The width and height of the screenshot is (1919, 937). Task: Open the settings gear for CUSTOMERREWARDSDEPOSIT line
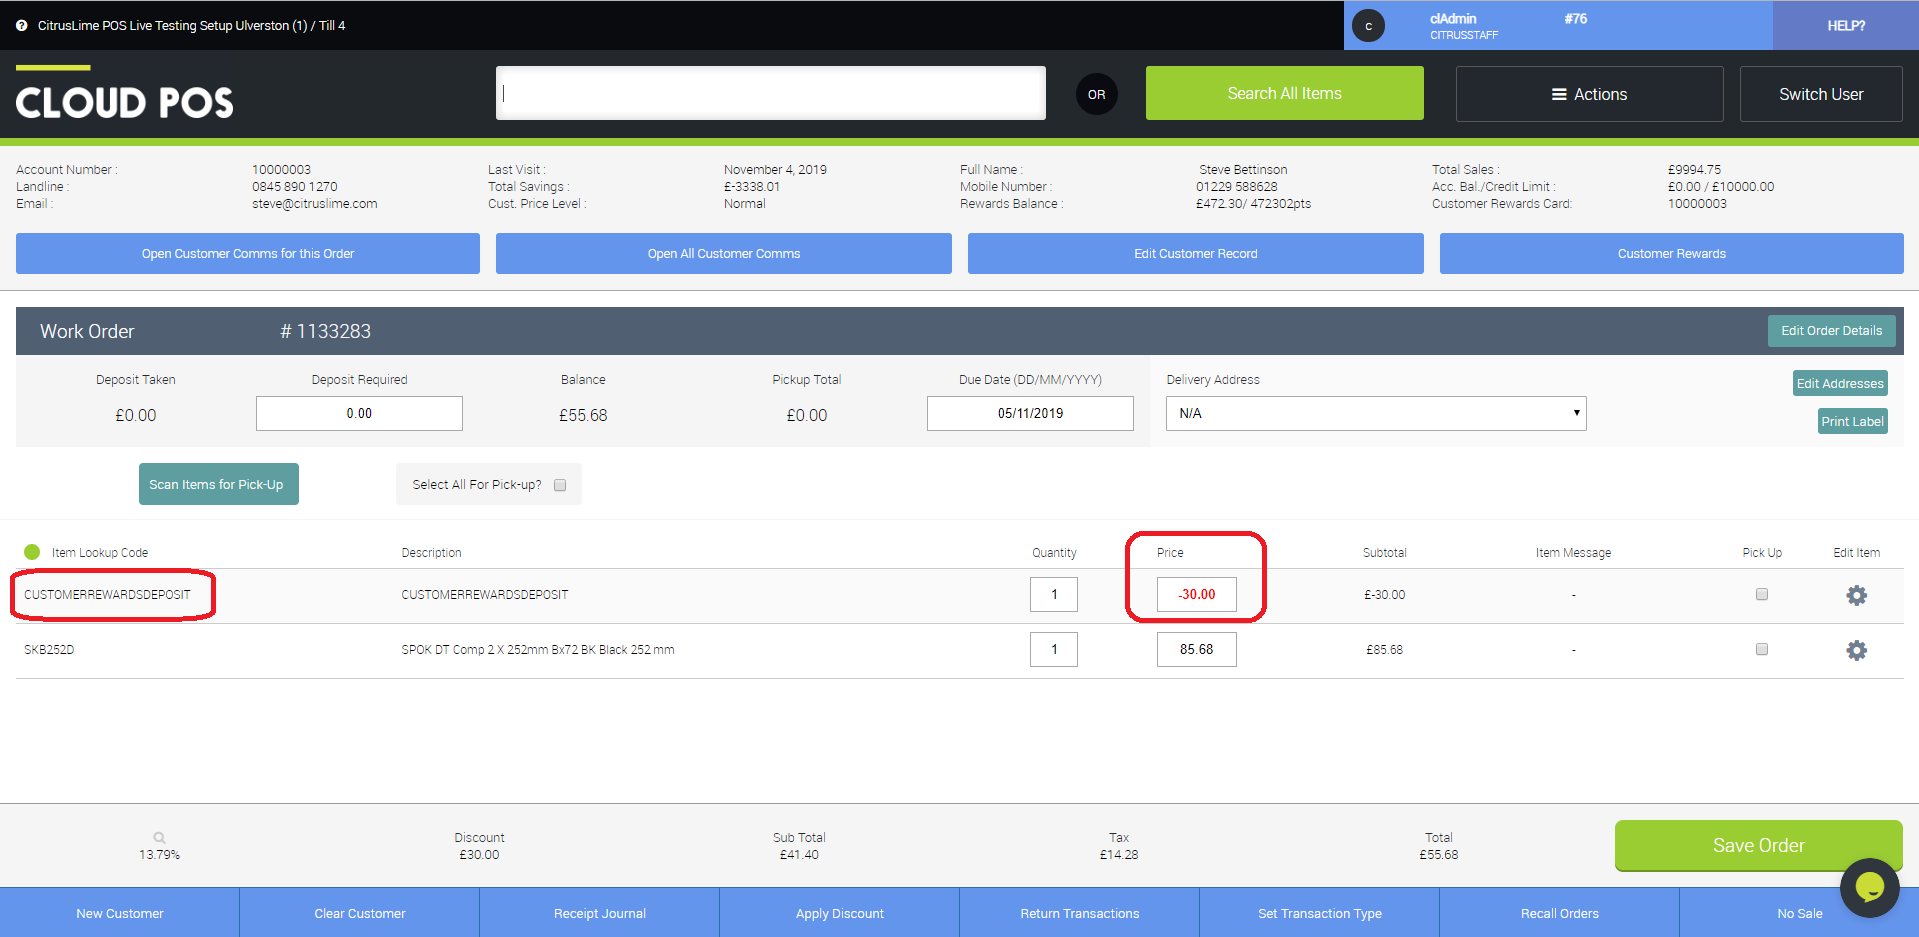point(1856,594)
